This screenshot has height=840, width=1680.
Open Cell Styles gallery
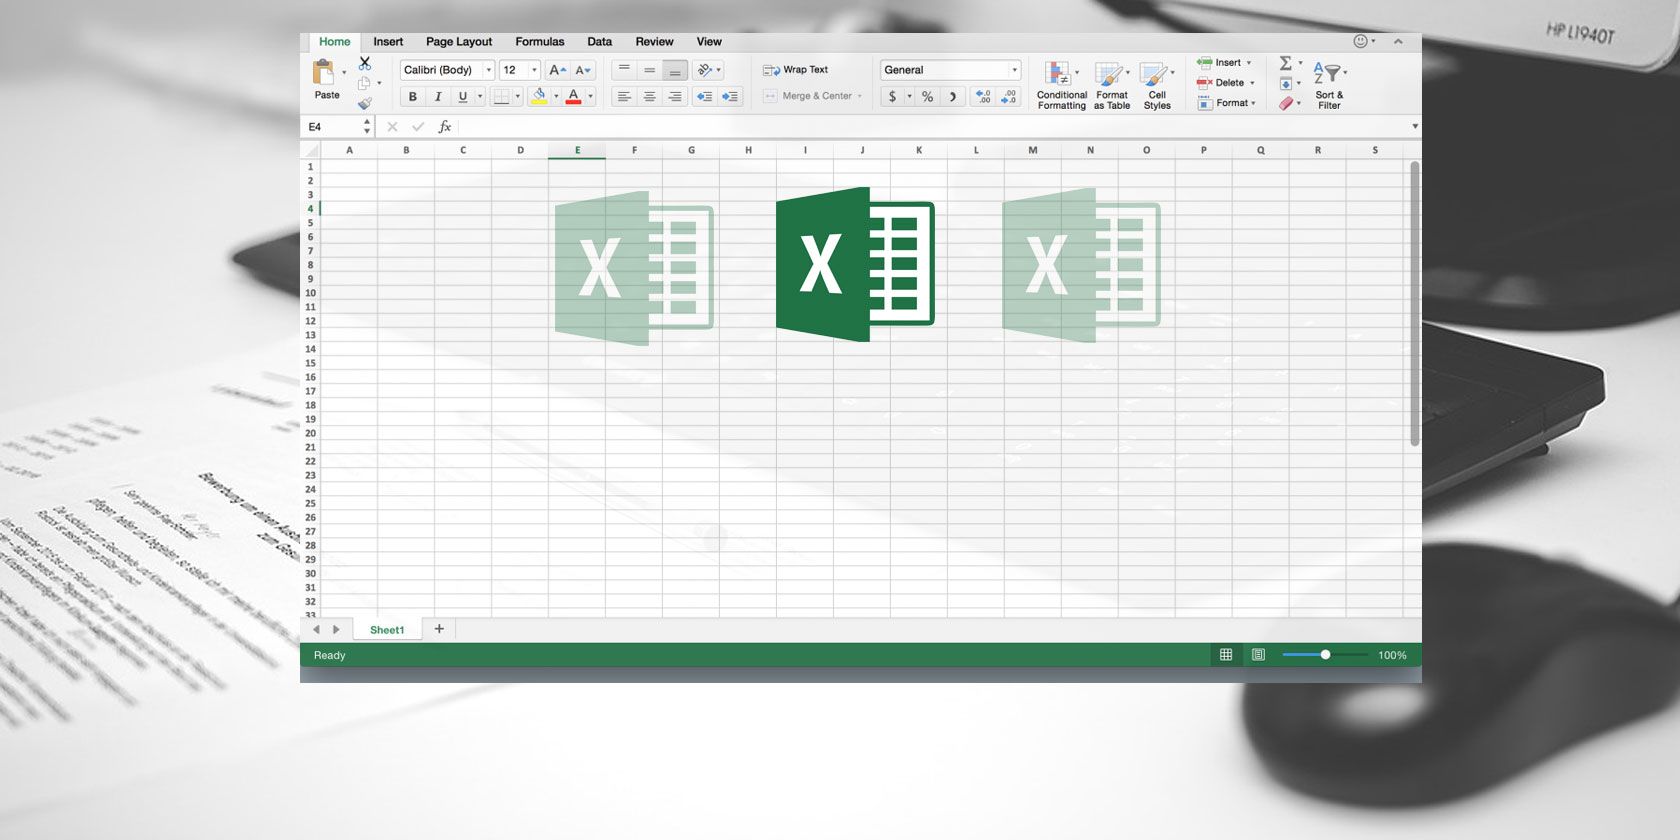[1157, 84]
